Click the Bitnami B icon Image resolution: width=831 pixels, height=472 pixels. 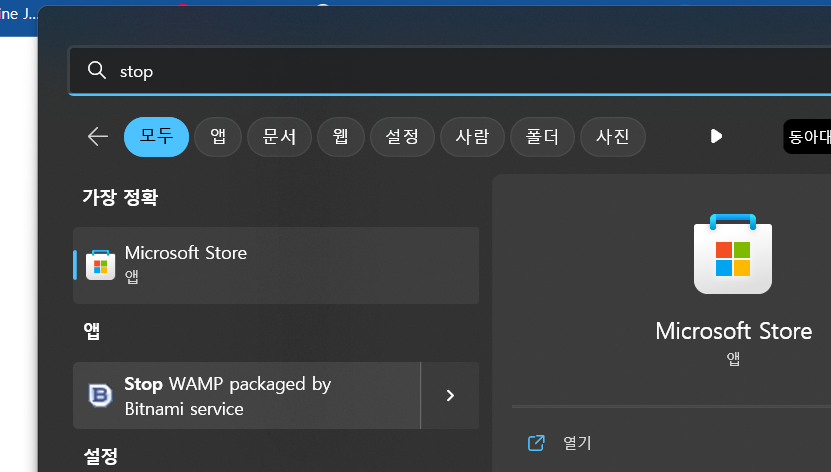[x=100, y=395]
